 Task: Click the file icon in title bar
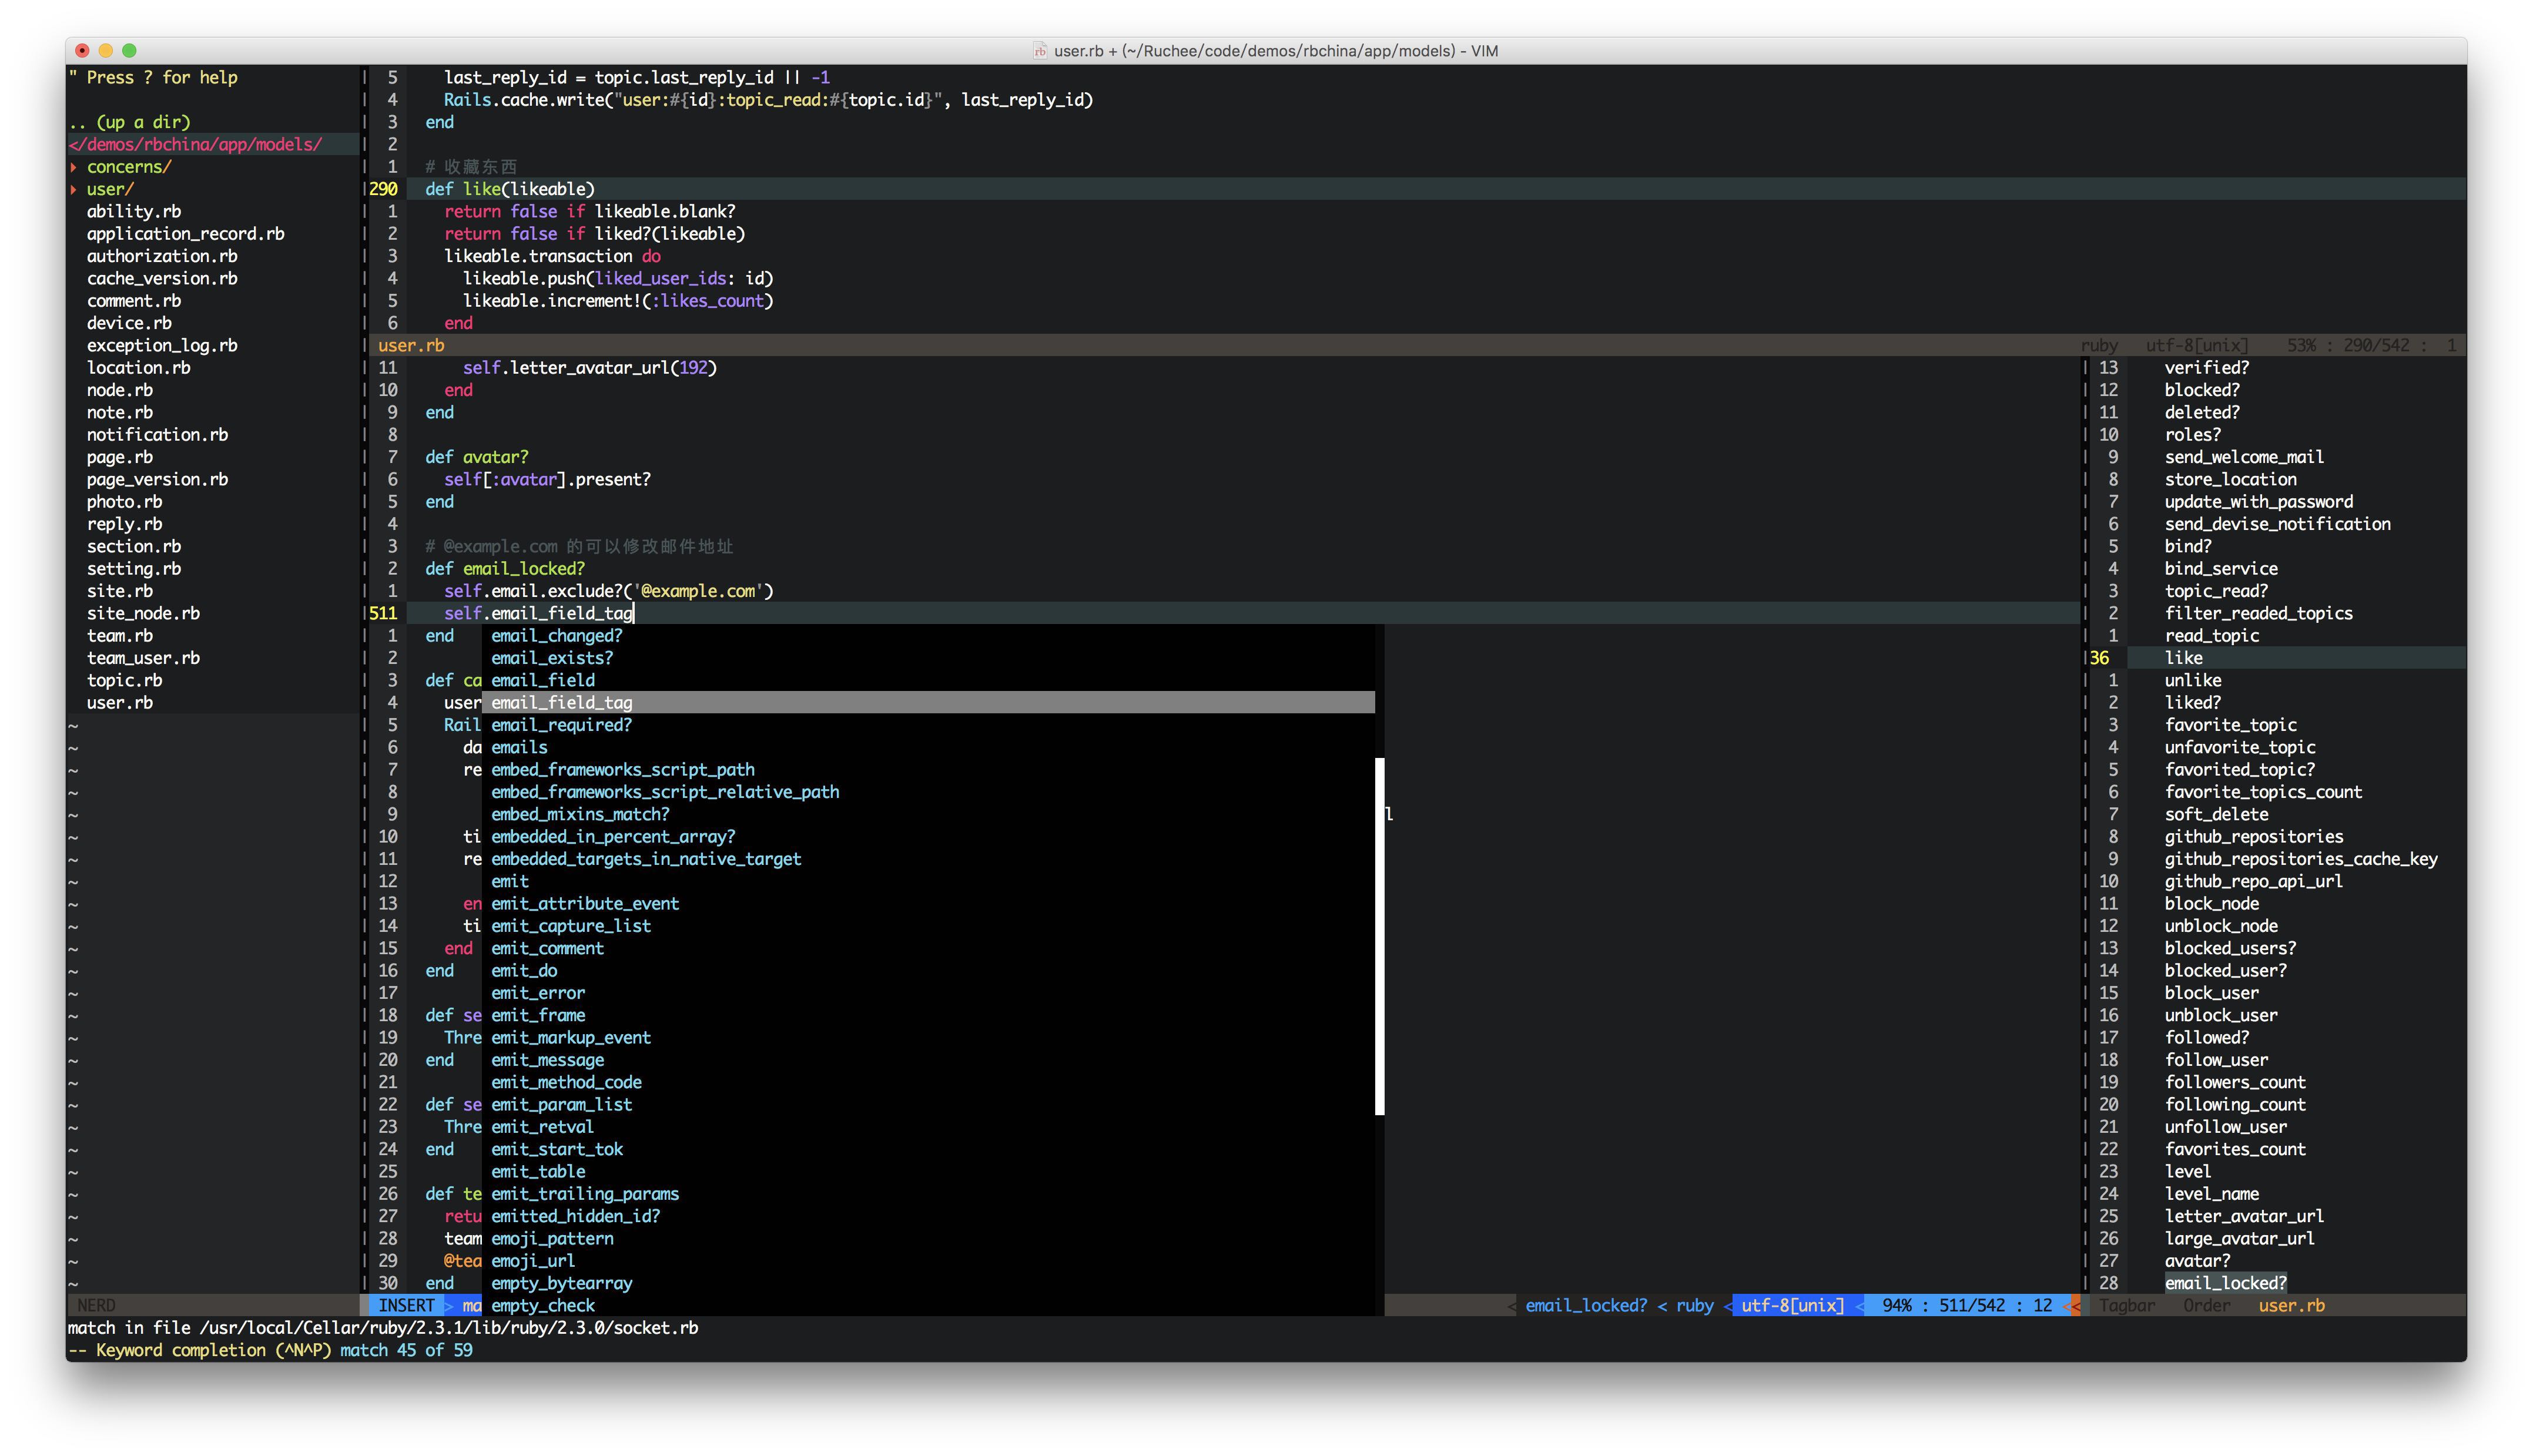click(x=1040, y=51)
